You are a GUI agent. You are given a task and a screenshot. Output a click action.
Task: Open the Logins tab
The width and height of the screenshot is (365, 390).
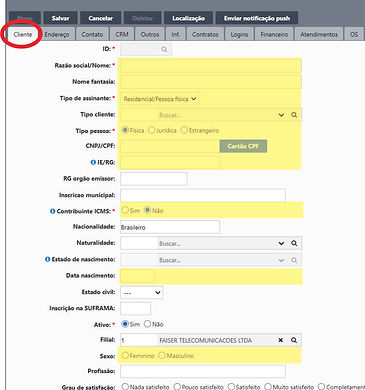coord(239,34)
